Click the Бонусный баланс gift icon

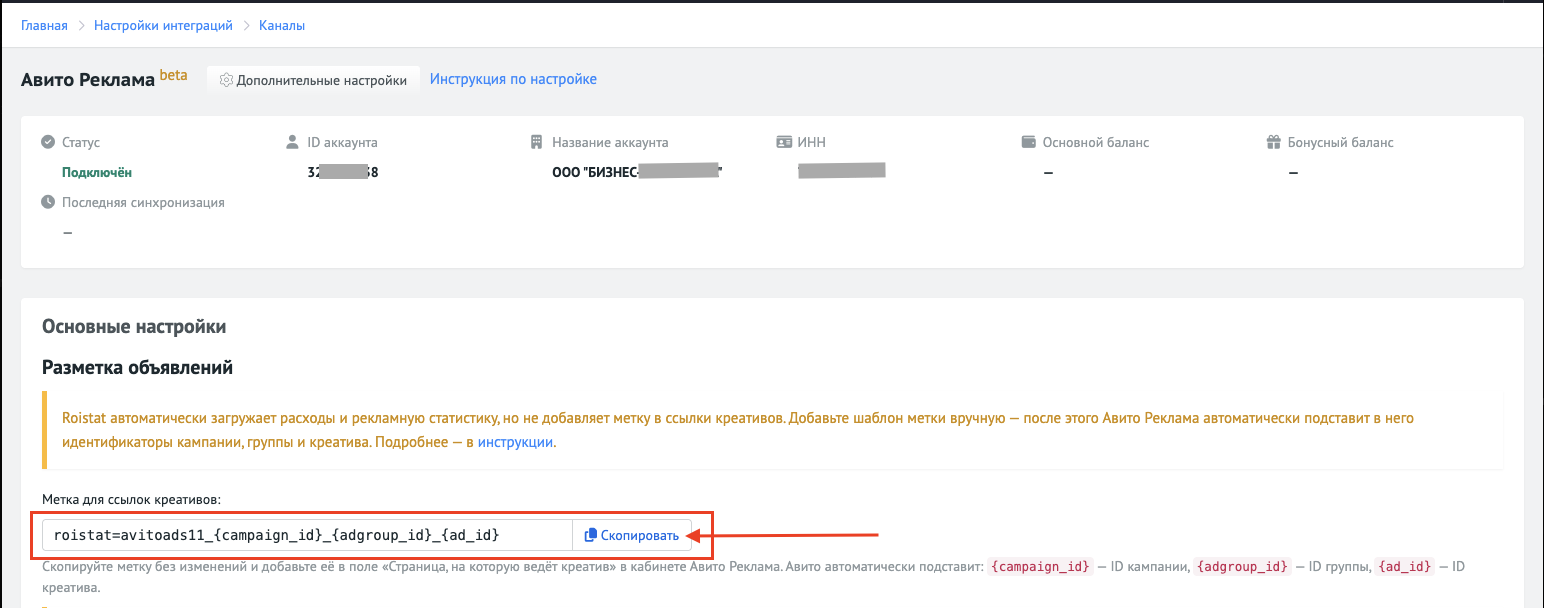click(1273, 142)
